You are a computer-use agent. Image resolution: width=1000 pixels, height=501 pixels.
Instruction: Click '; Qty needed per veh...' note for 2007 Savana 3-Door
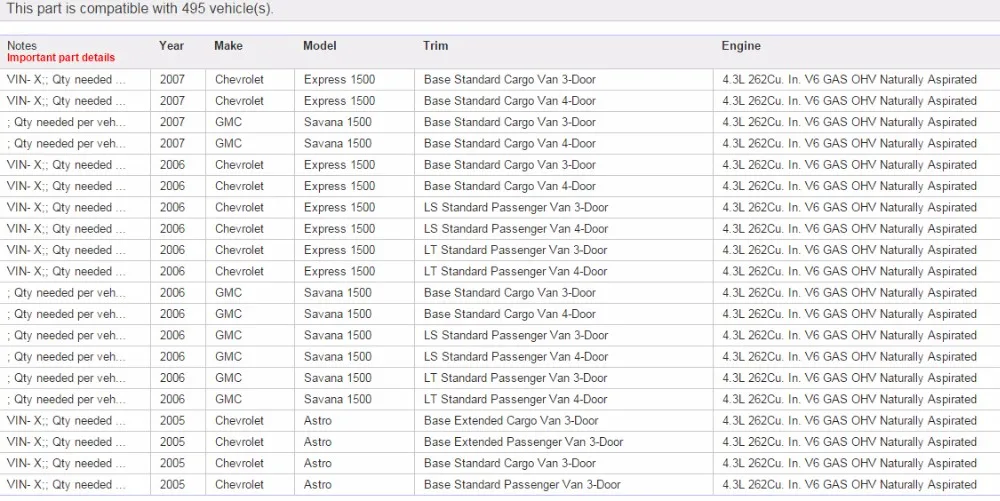coord(66,122)
